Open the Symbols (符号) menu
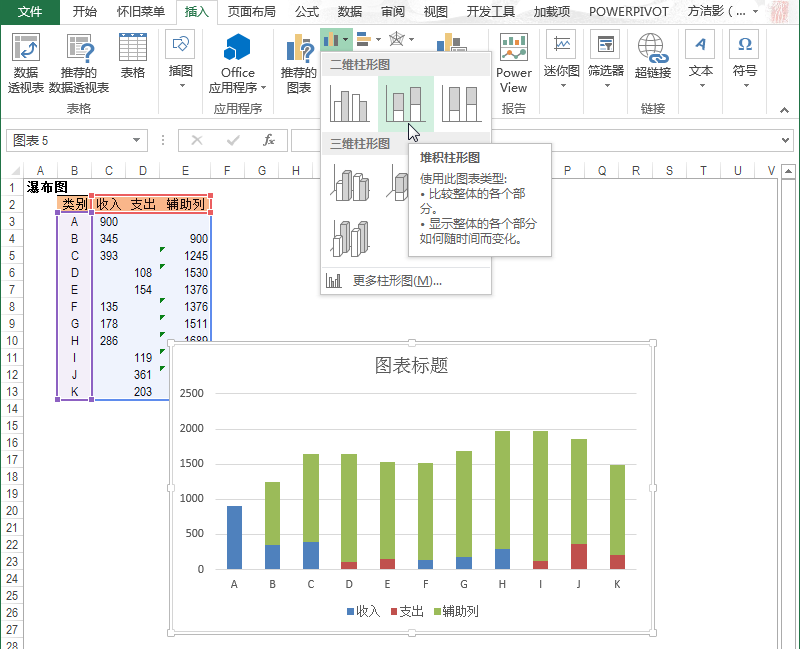 (x=745, y=60)
